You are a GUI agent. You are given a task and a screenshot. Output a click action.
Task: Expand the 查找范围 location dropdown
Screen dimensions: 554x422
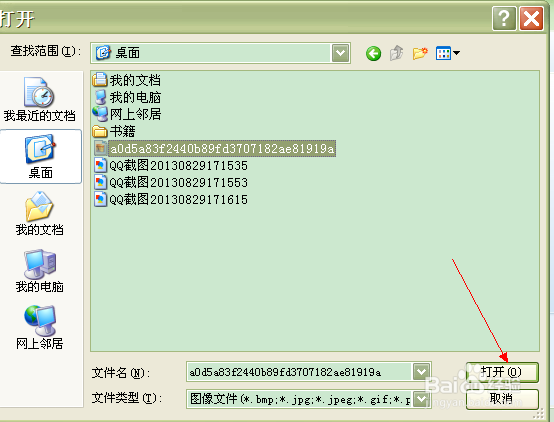click(x=340, y=53)
